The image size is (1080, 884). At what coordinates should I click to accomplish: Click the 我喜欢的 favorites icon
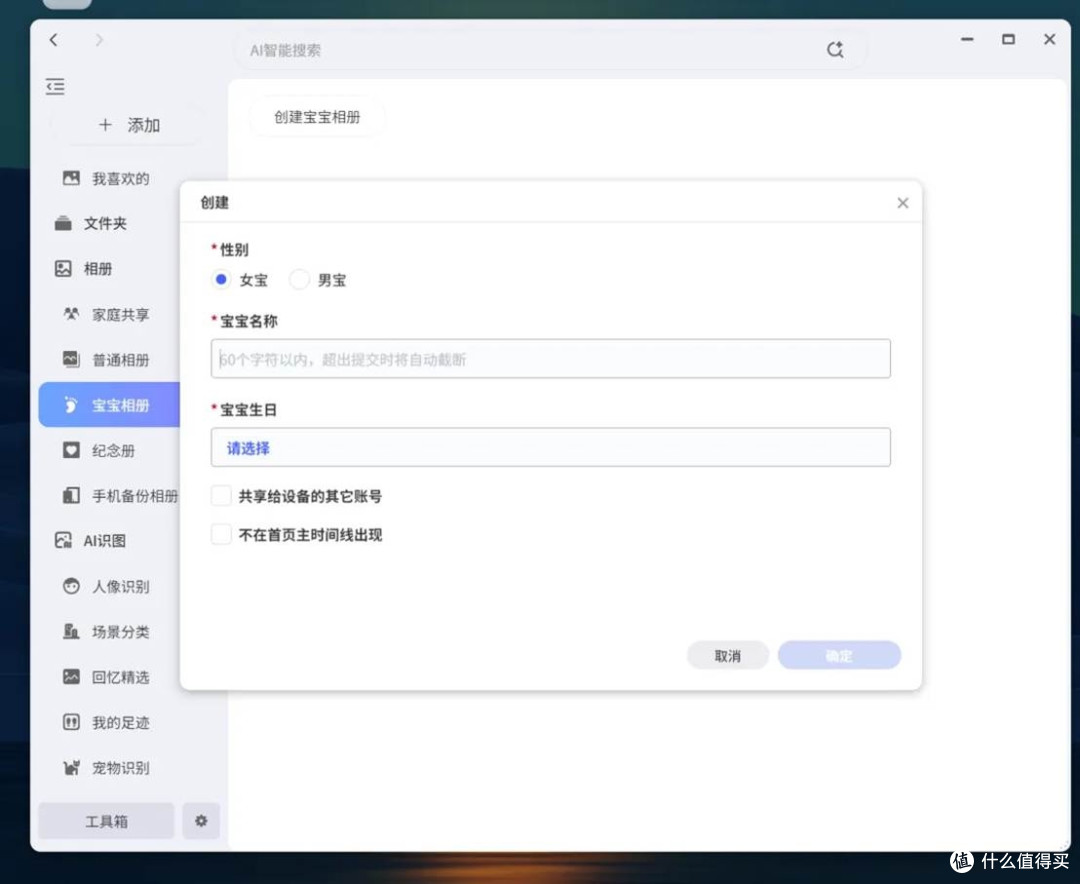[x=71, y=178]
